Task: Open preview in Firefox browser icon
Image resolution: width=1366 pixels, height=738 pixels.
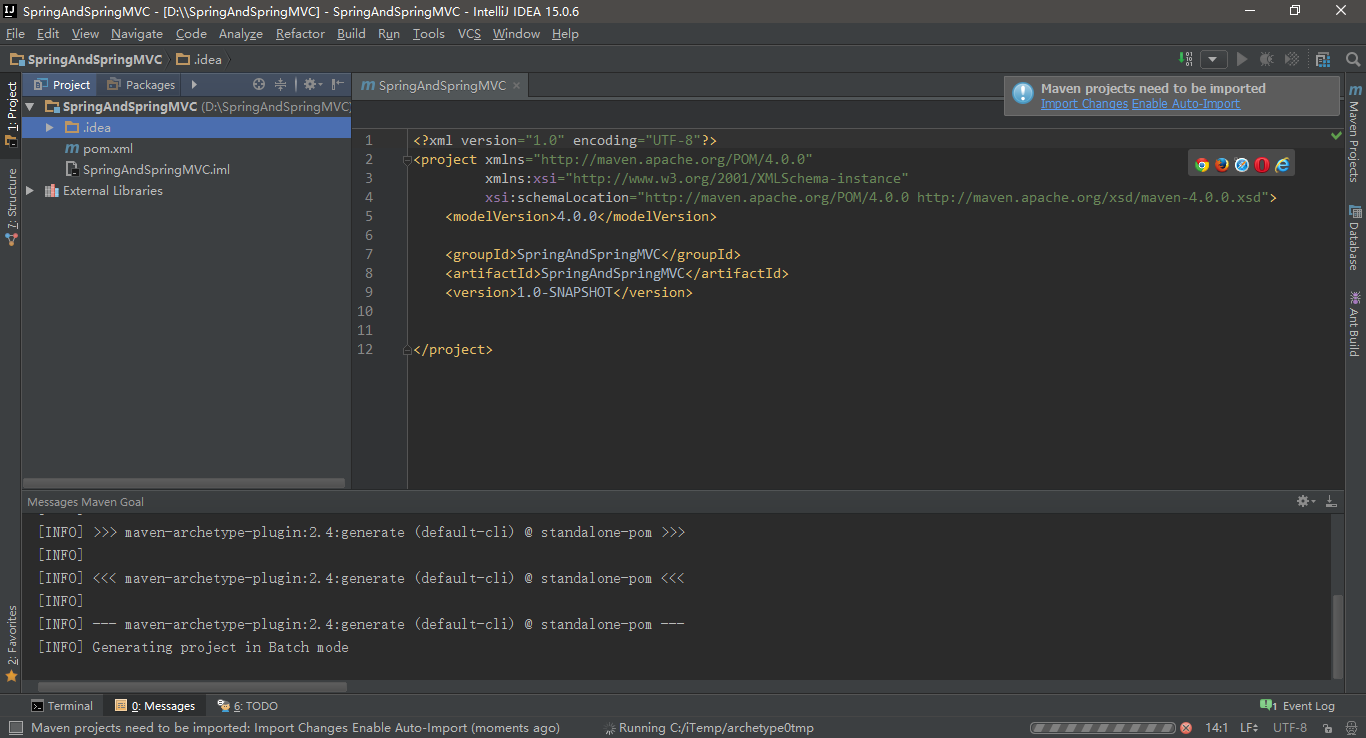Action: pos(1222,165)
